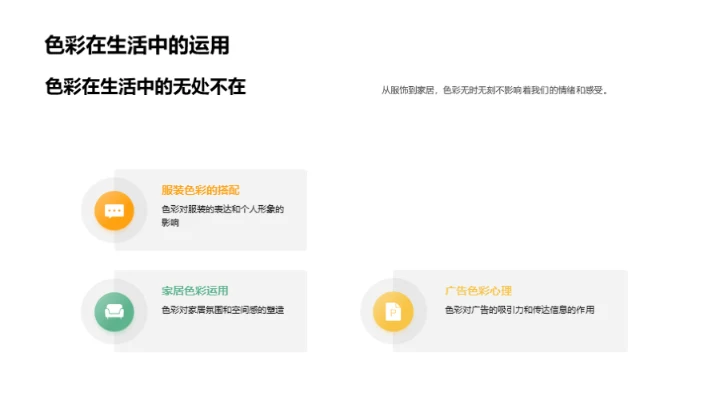Click the text 色彩对服装的表达和个人形象的影响

tap(223, 216)
